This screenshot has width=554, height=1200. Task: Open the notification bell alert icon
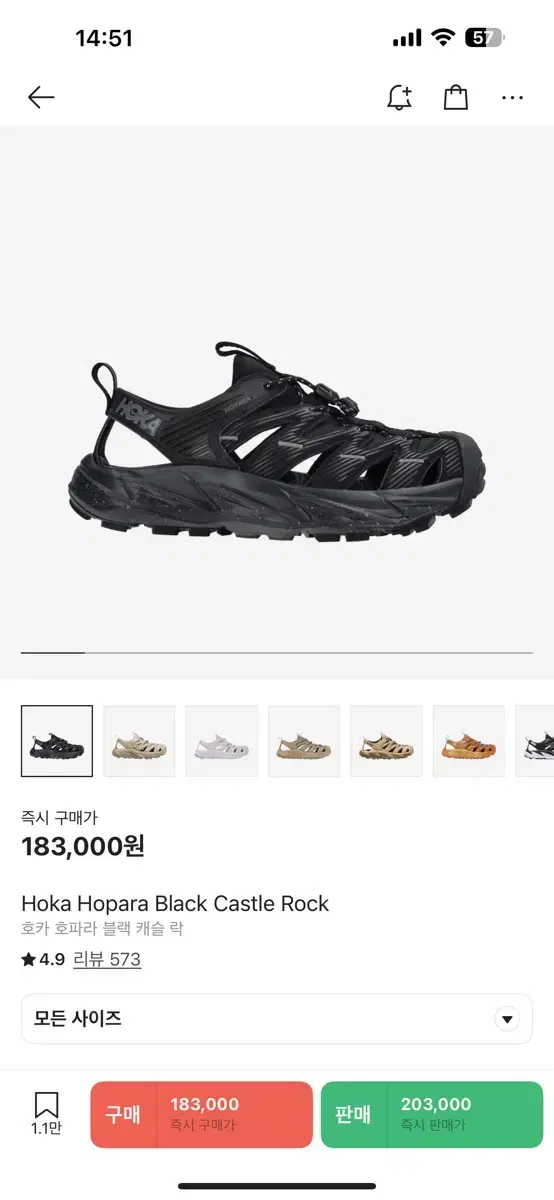[x=399, y=97]
